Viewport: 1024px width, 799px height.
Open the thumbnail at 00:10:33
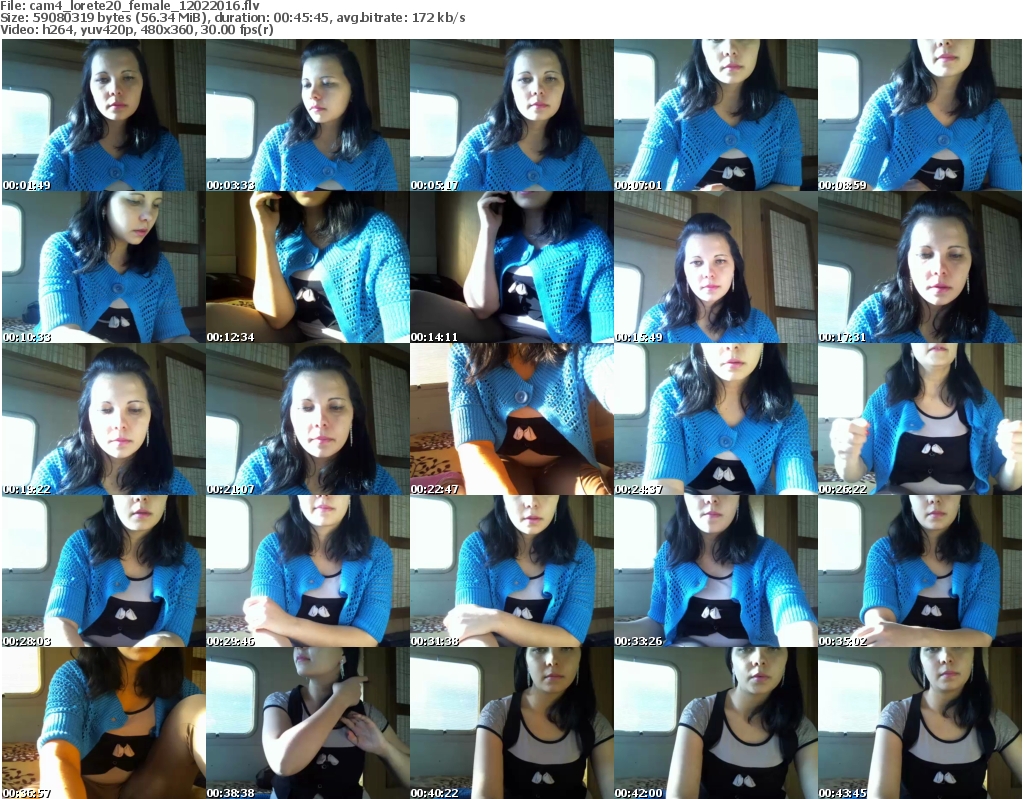[x=104, y=267]
